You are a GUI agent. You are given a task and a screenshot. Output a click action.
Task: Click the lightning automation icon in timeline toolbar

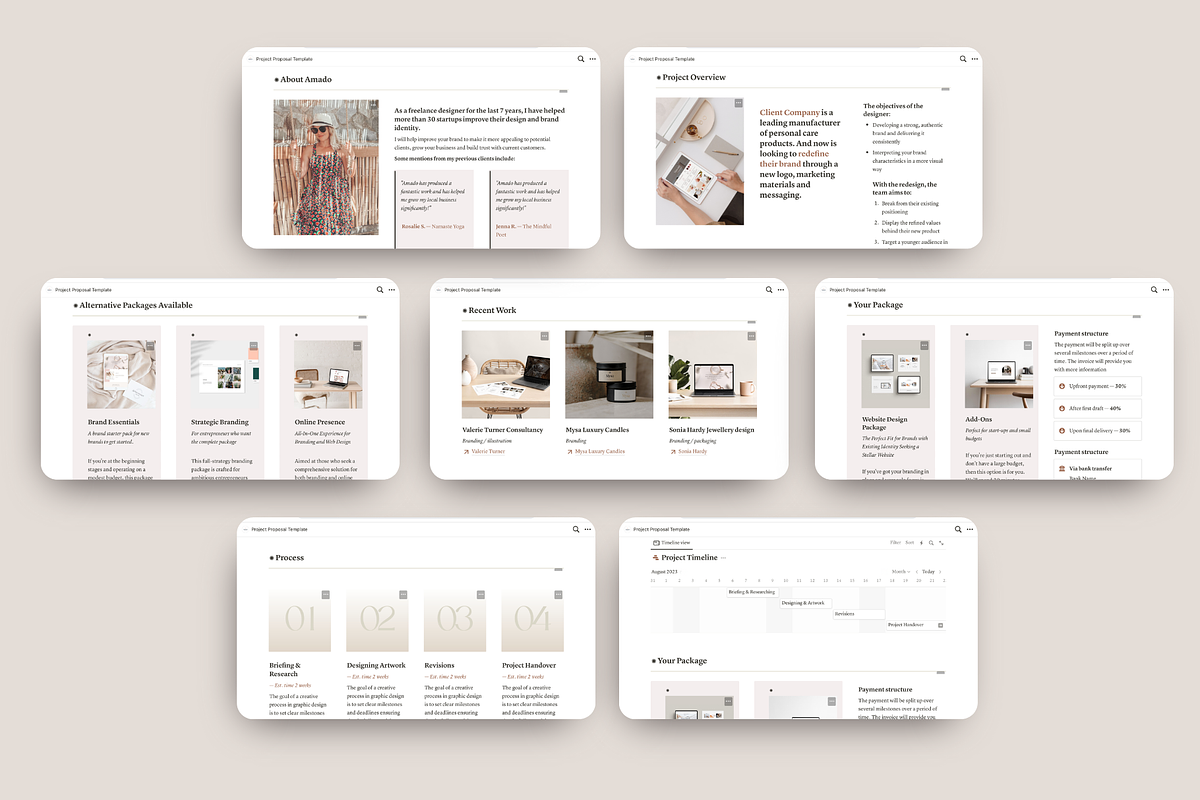click(921, 542)
